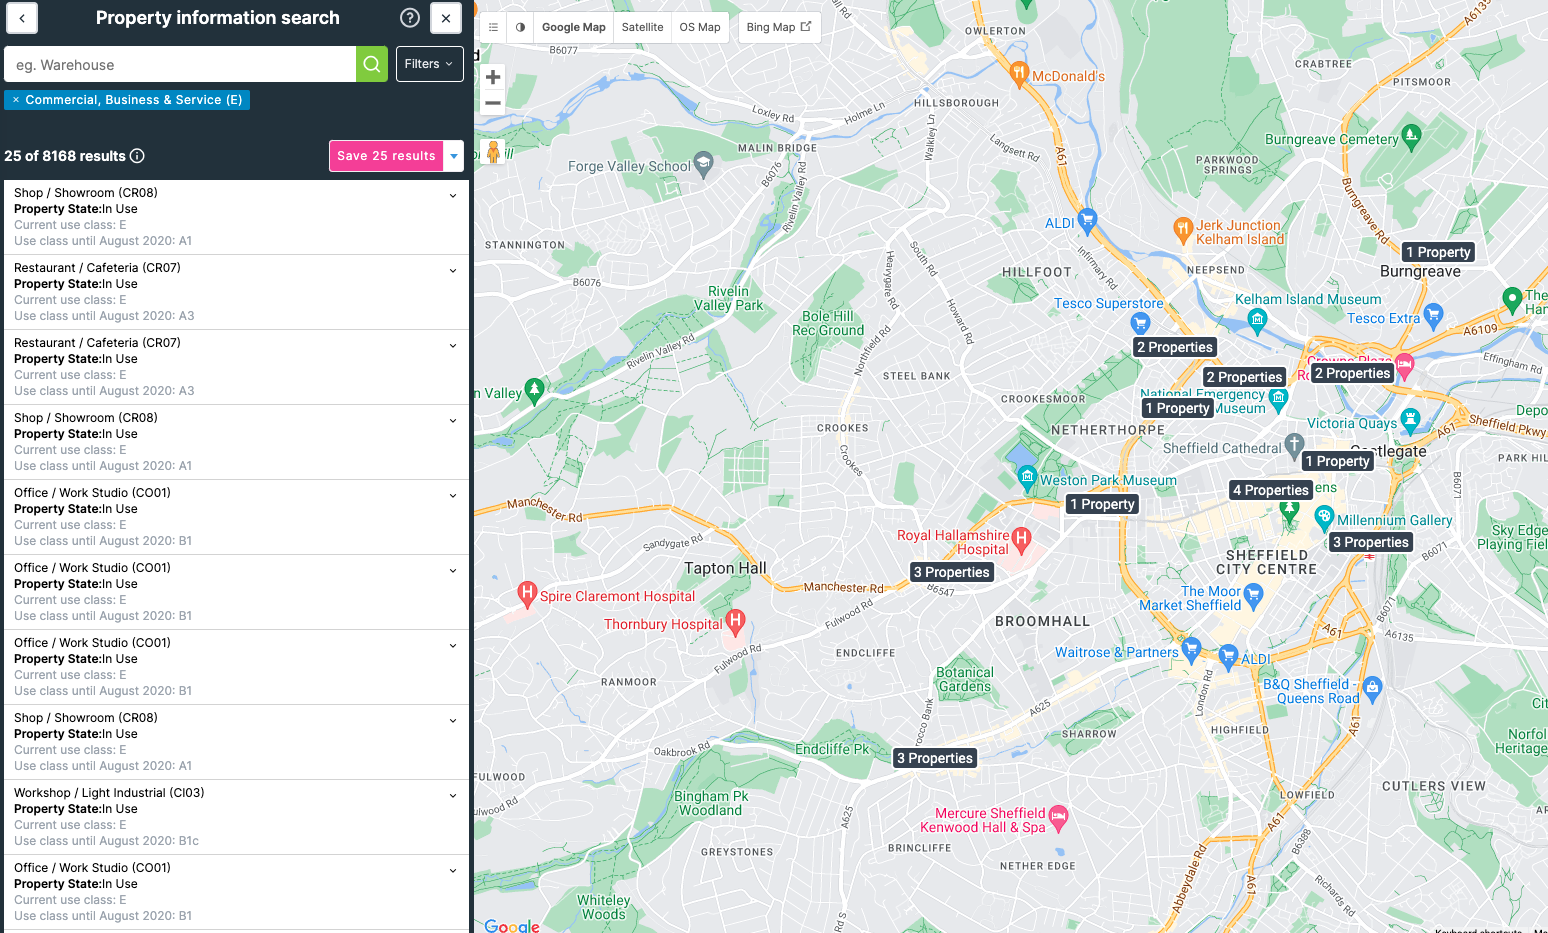Click the contrast half-circle map icon

(x=520, y=27)
